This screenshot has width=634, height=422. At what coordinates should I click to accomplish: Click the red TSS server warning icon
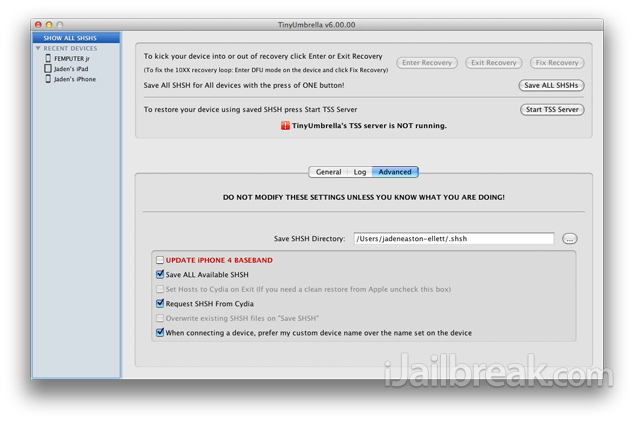coord(285,126)
